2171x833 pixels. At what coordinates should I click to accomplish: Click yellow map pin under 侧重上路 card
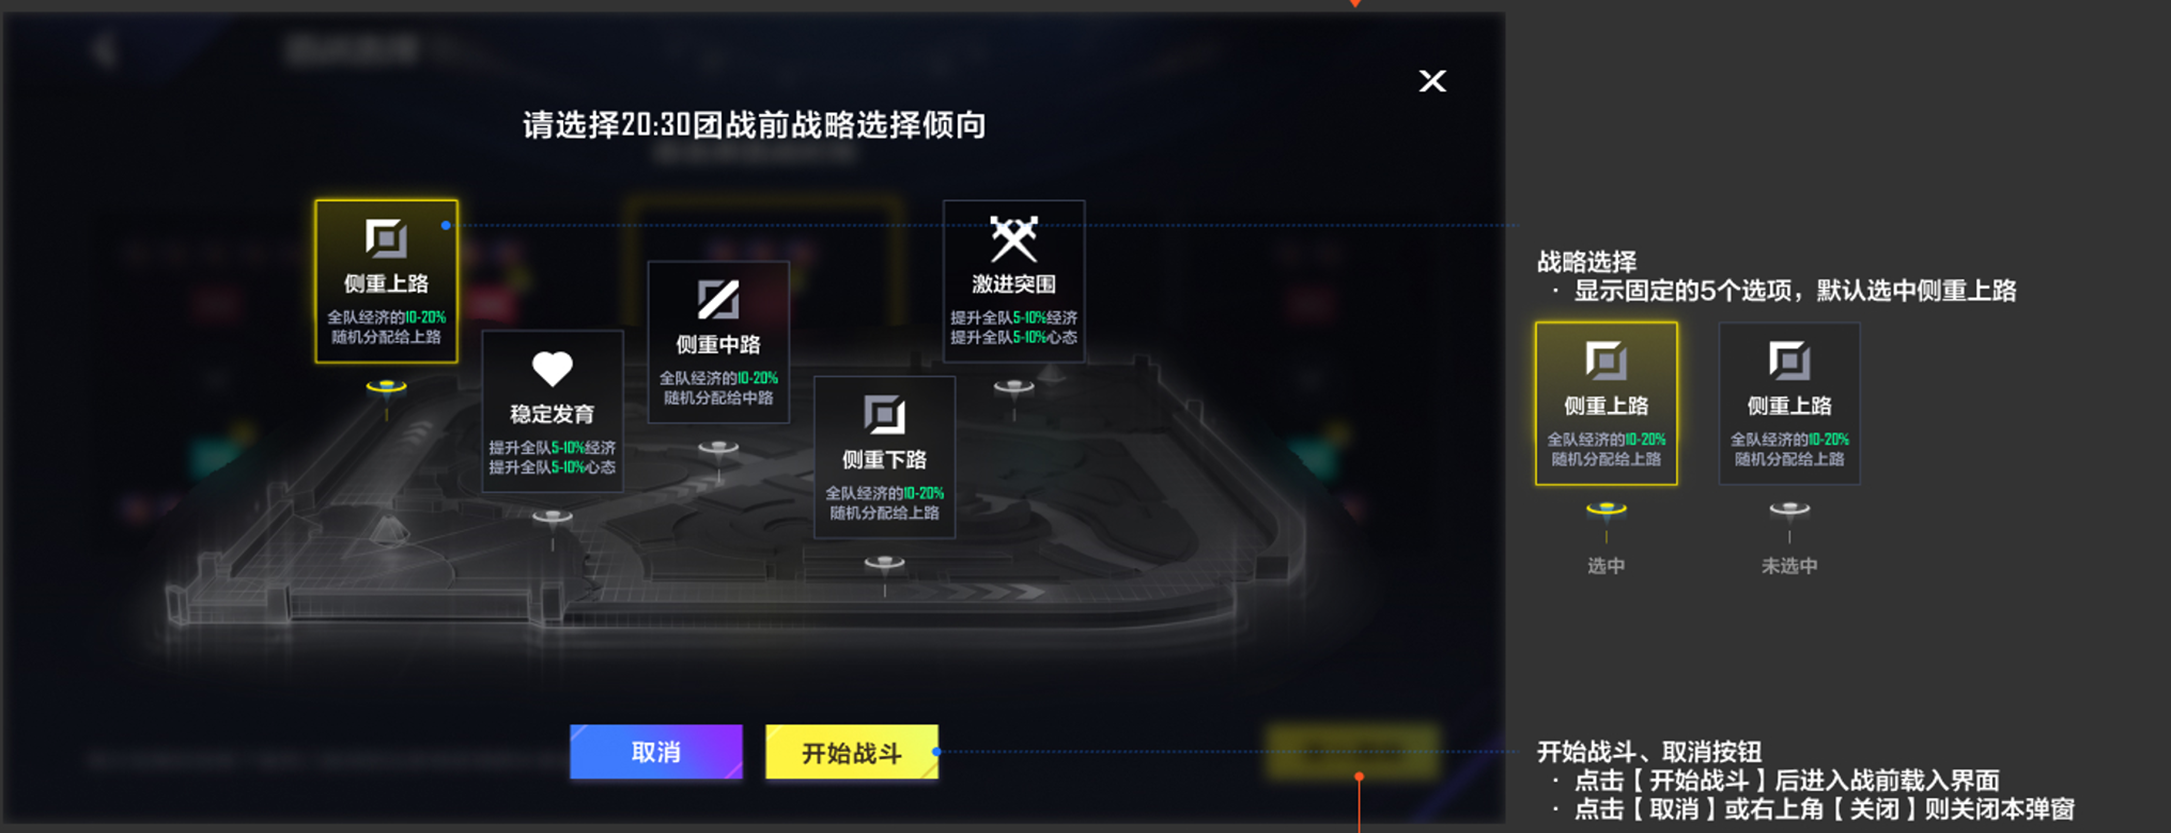(386, 388)
